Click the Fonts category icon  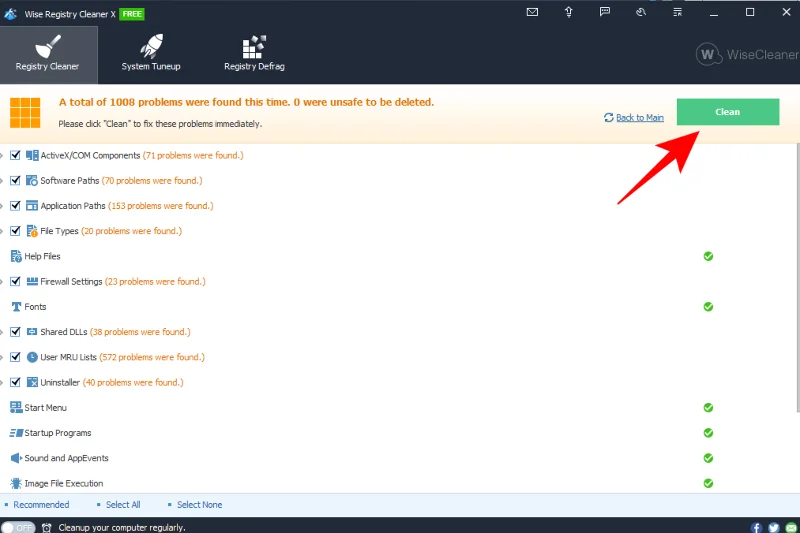tap(16, 307)
